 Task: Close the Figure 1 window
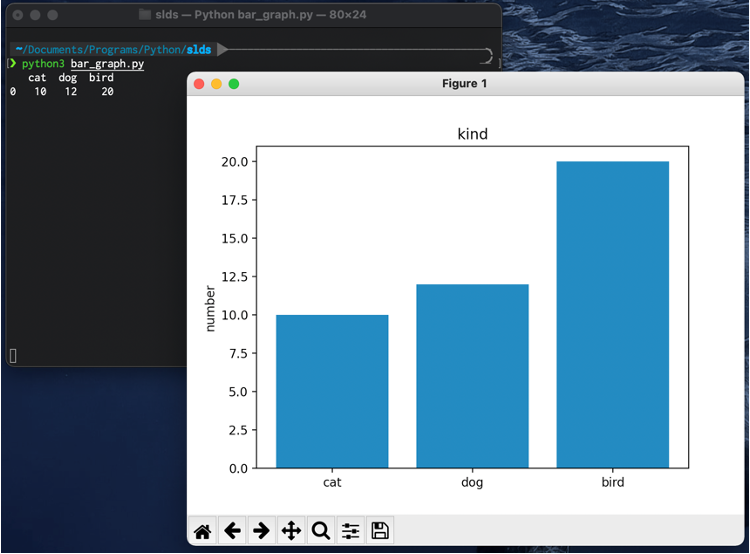(198, 84)
